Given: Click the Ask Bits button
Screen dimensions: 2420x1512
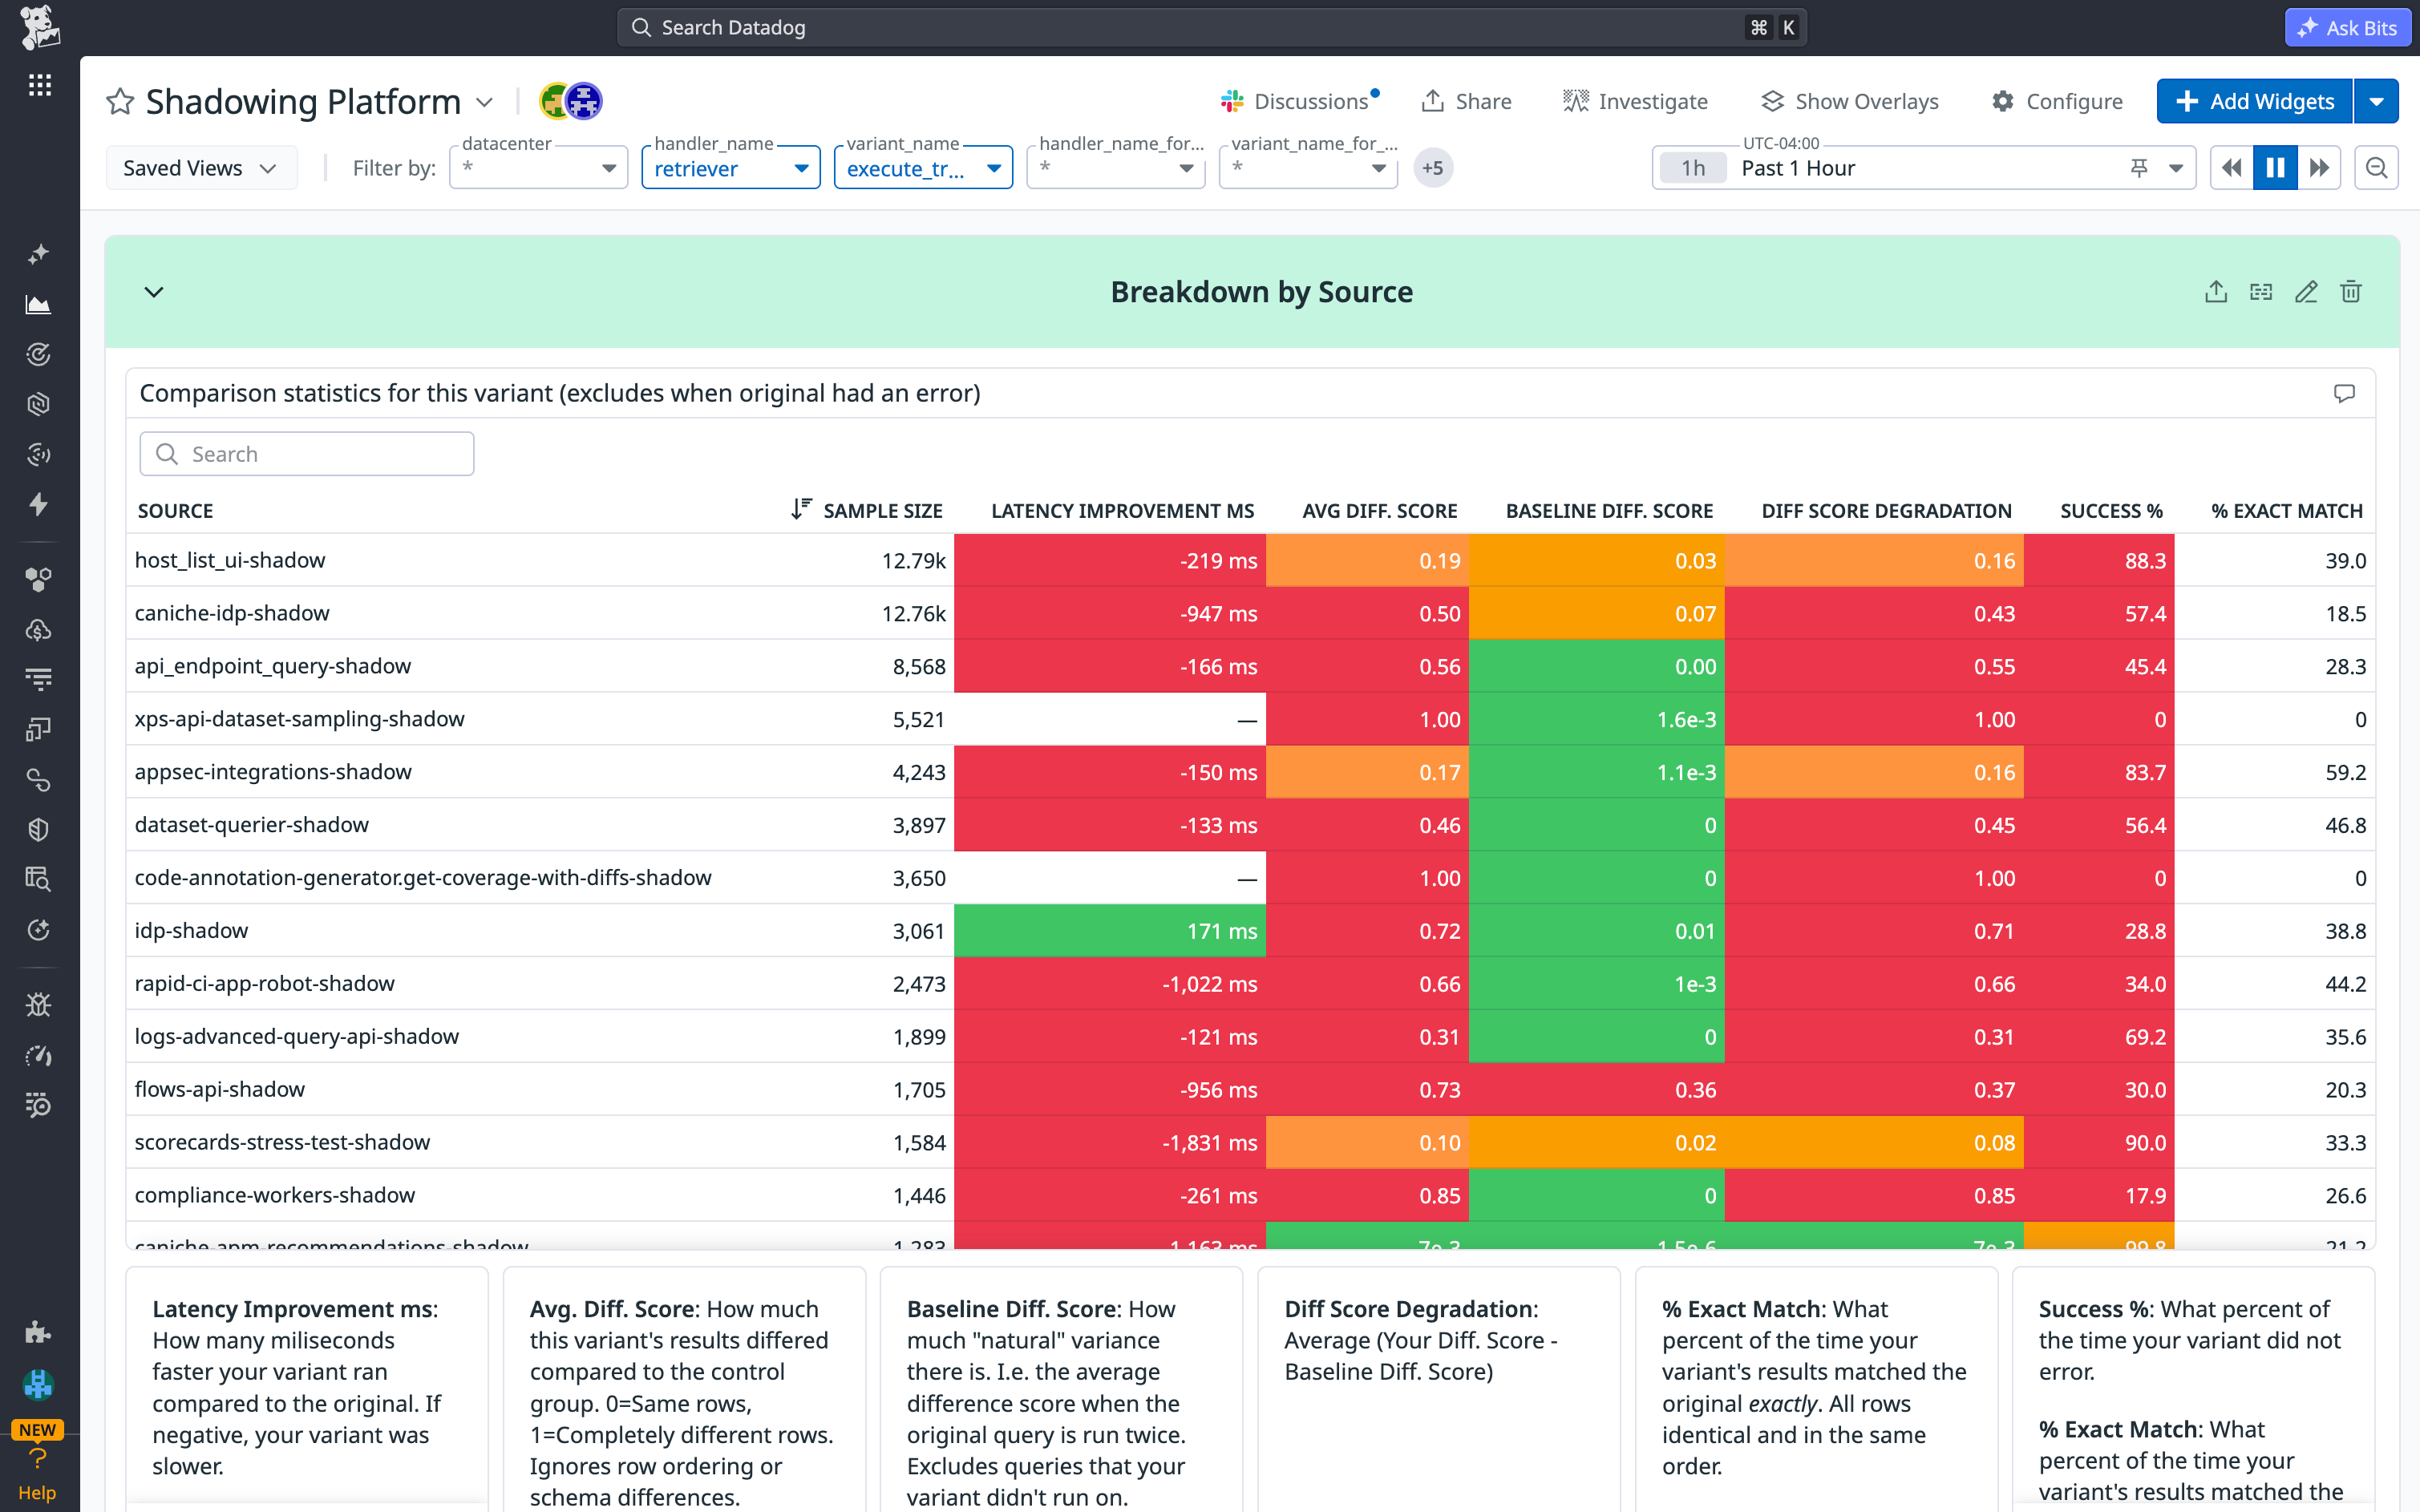Looking at the screenshot, I should click(2347, 27).
